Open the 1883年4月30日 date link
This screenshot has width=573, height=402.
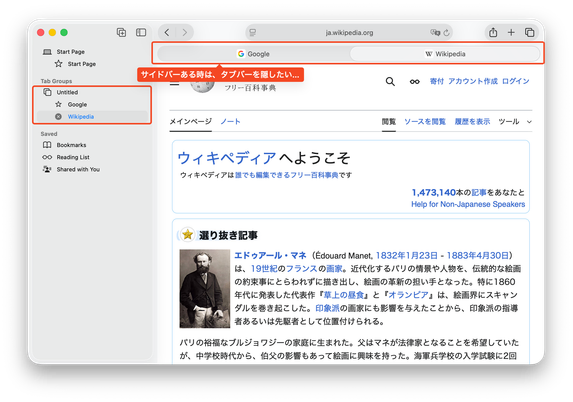coord(477,255)
